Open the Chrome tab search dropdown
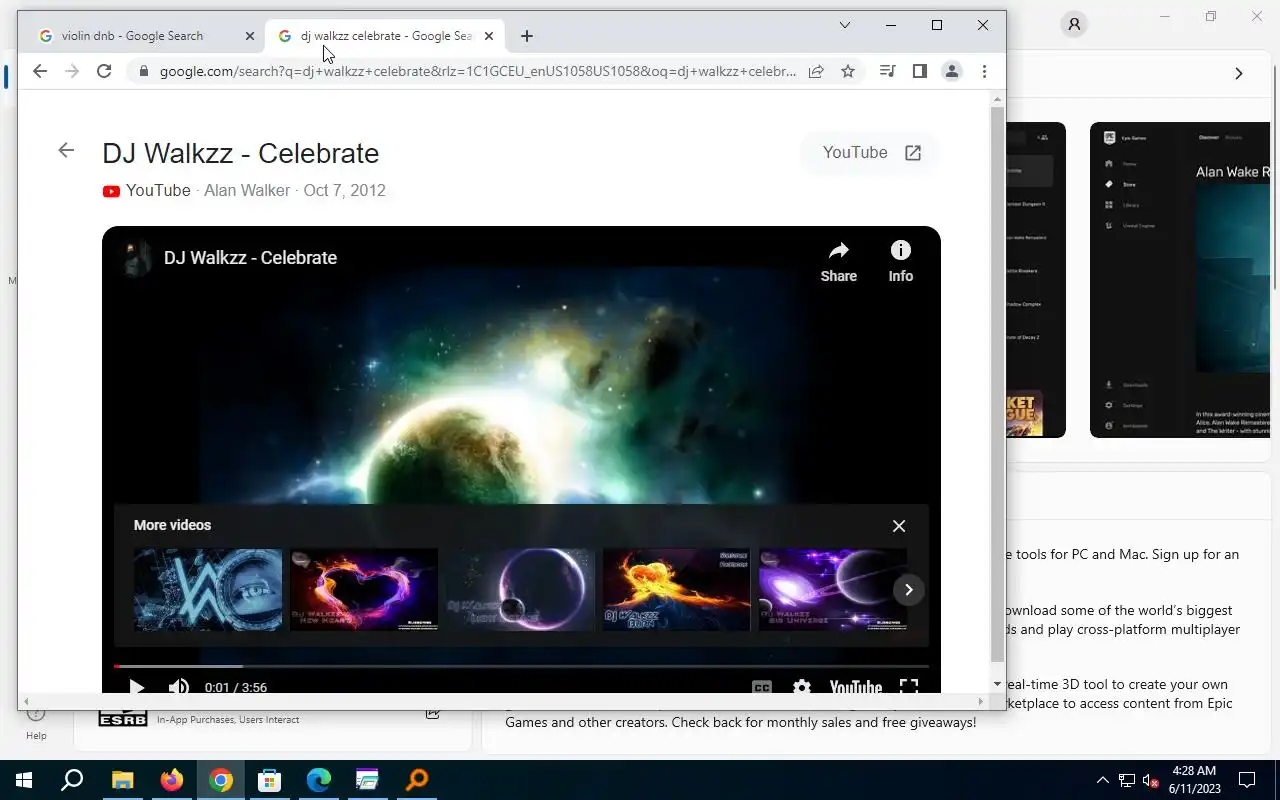The width and height of the screenshot is (1280, 800). tap(845, 25)
